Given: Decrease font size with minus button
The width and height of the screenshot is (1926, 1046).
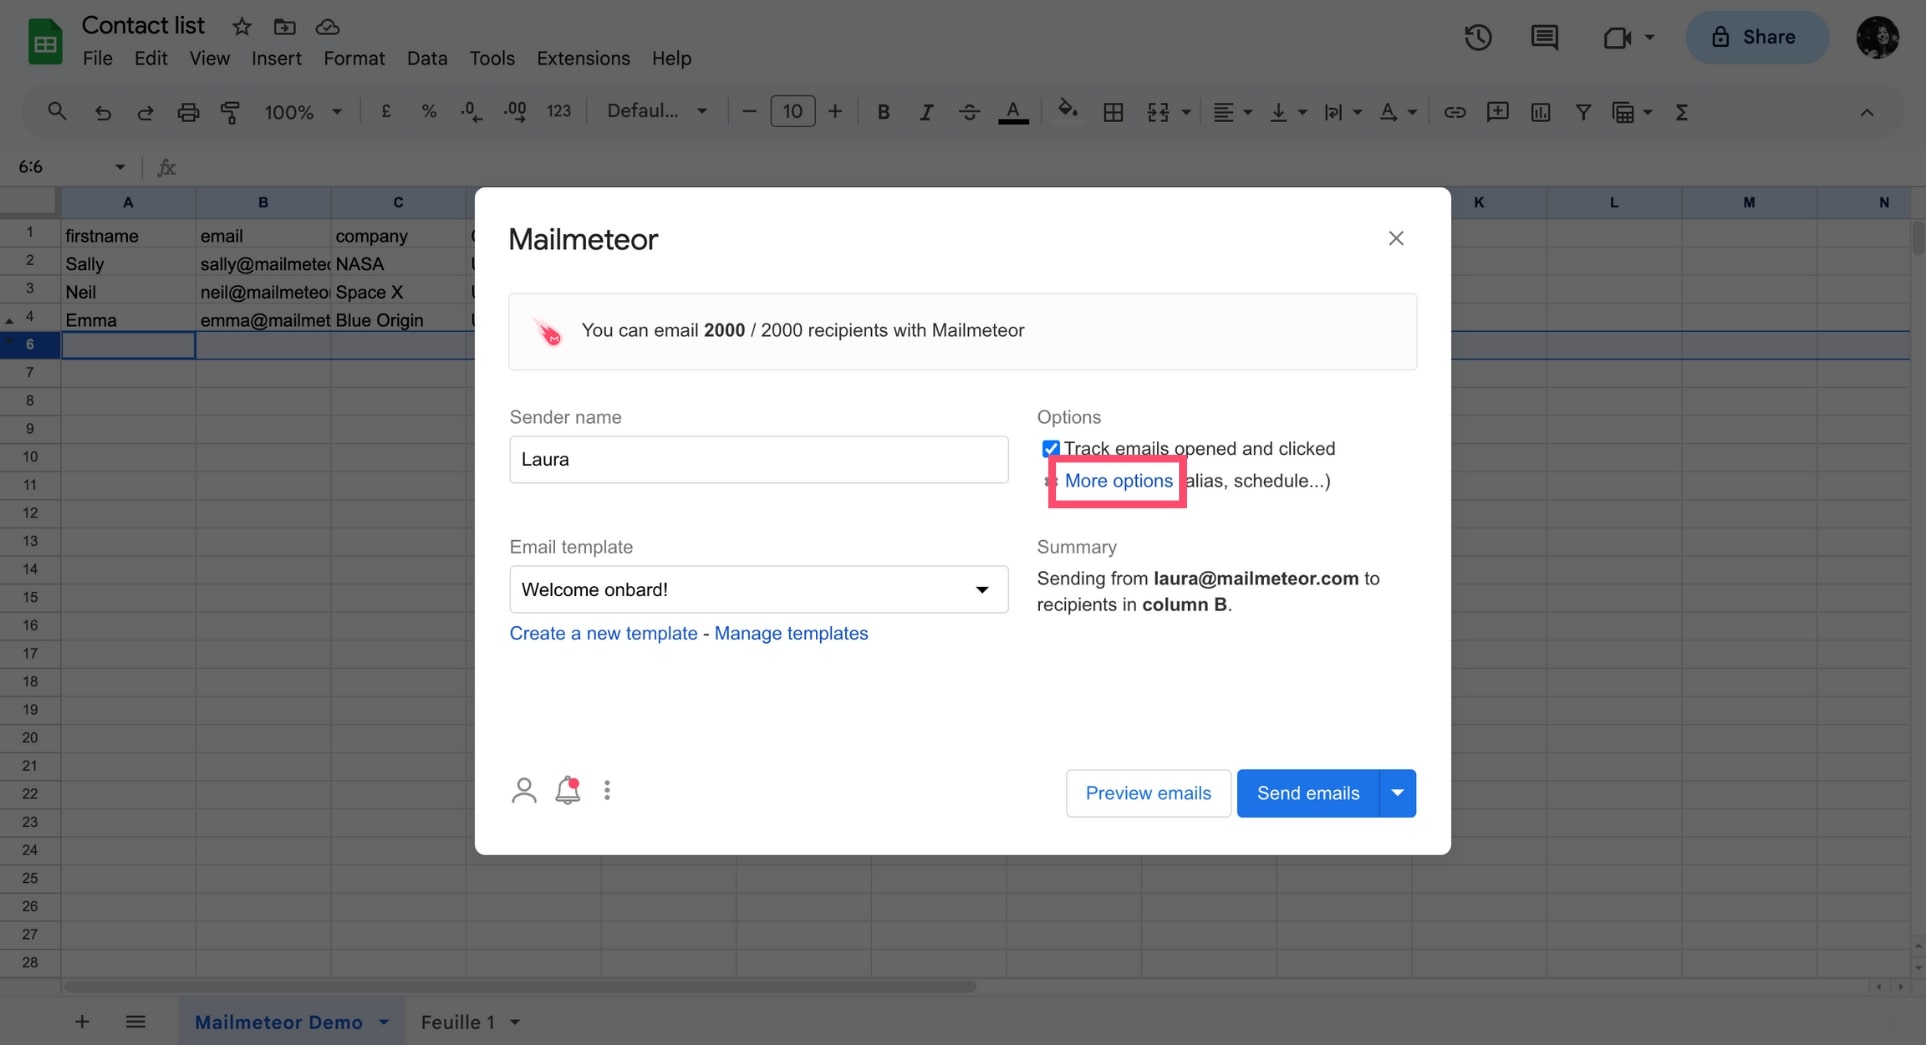Looking at the screenshot, I should click(x=749, y=112).
